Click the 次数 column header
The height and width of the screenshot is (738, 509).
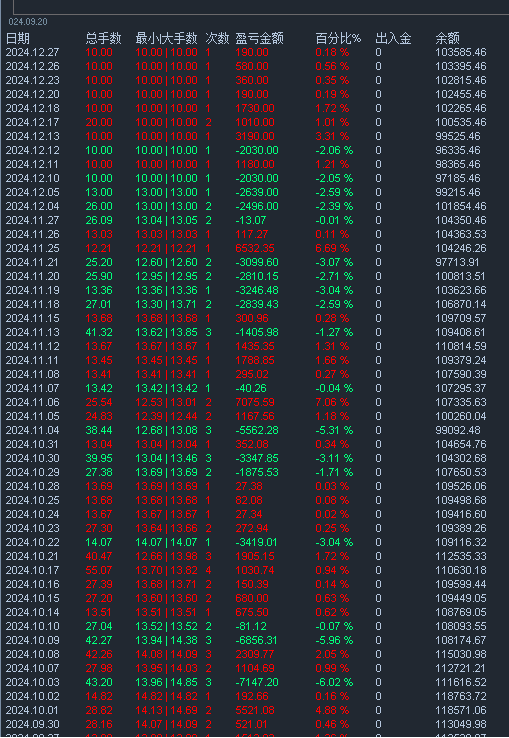point(217,38)
